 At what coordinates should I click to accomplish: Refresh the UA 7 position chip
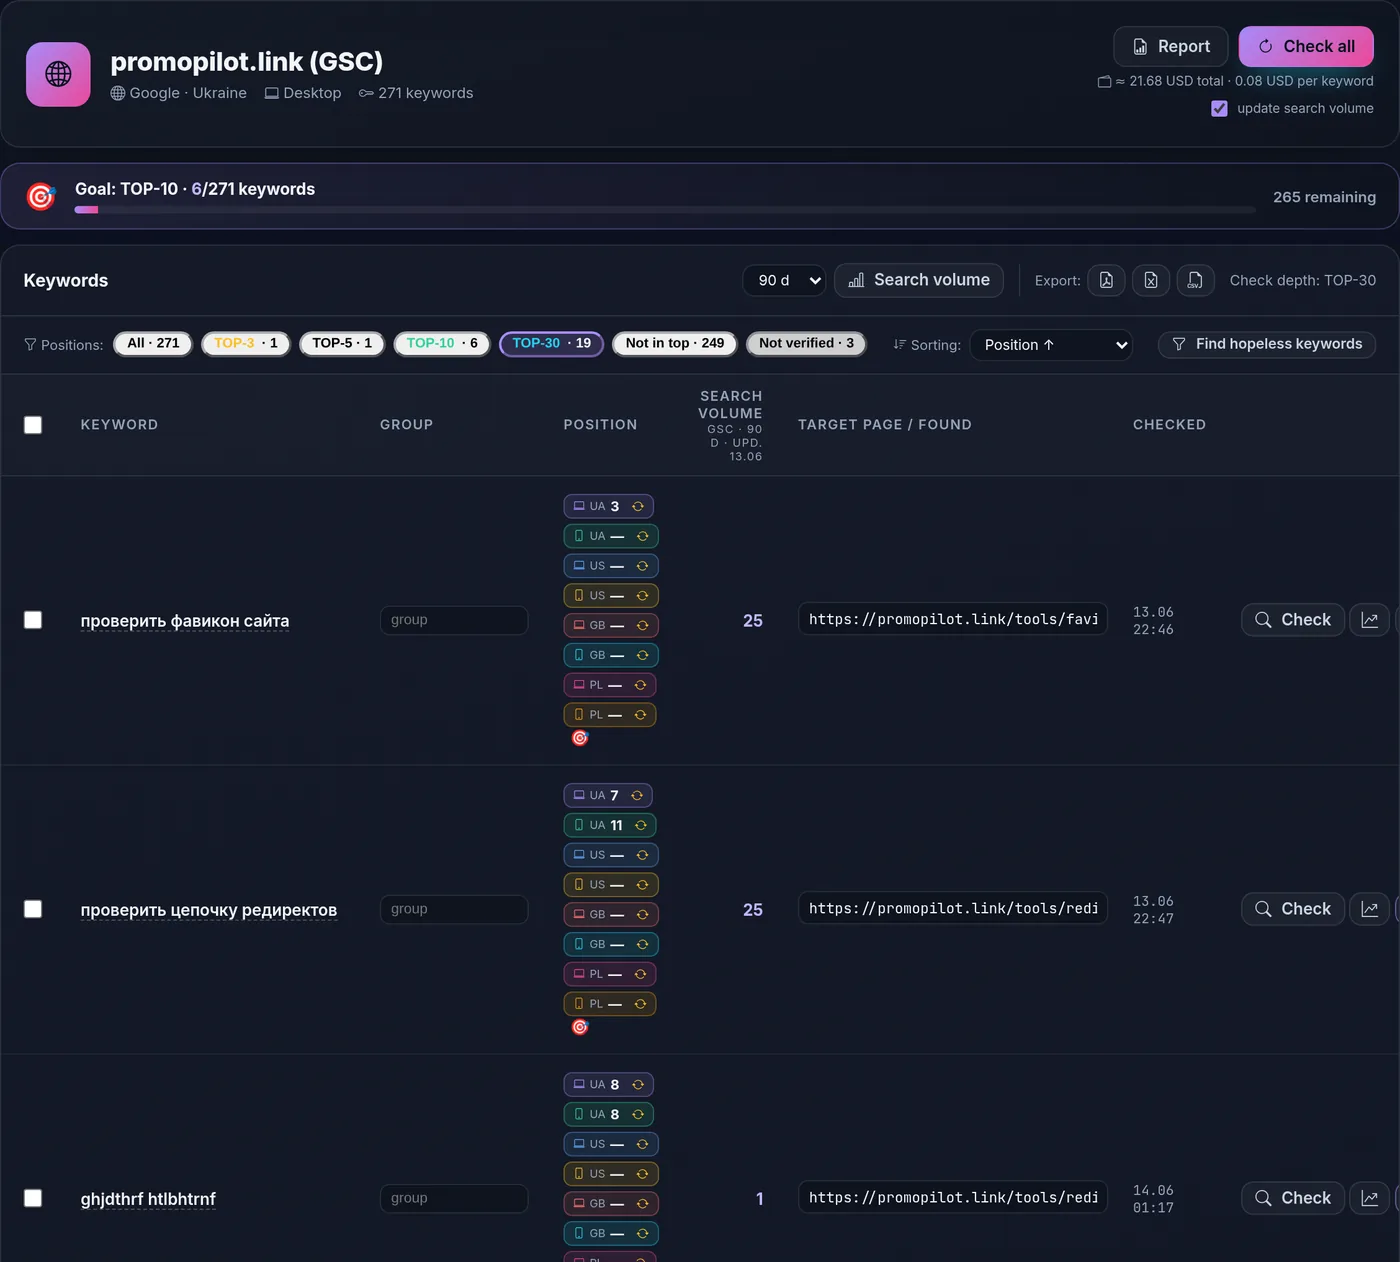637,795
